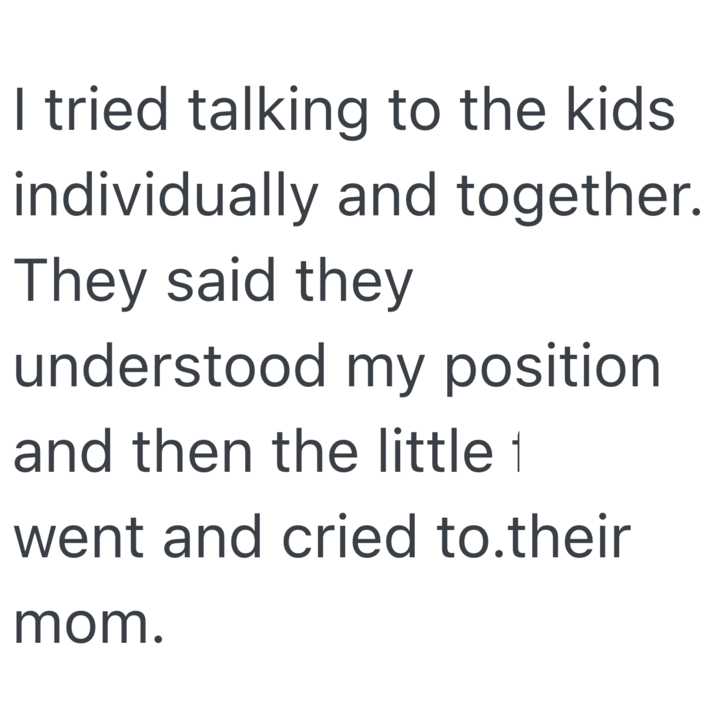Click the word "understood"
Screen dimensions: 716x716
pos(170,369)
